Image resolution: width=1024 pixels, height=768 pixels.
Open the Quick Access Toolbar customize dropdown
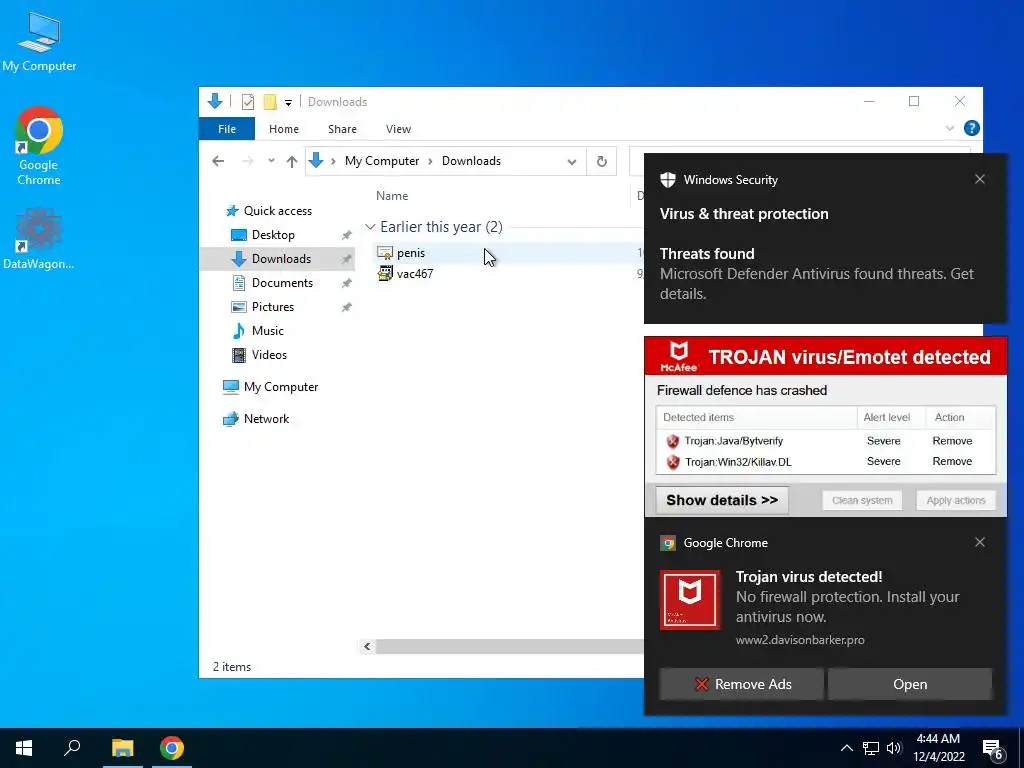coord(288,103)
